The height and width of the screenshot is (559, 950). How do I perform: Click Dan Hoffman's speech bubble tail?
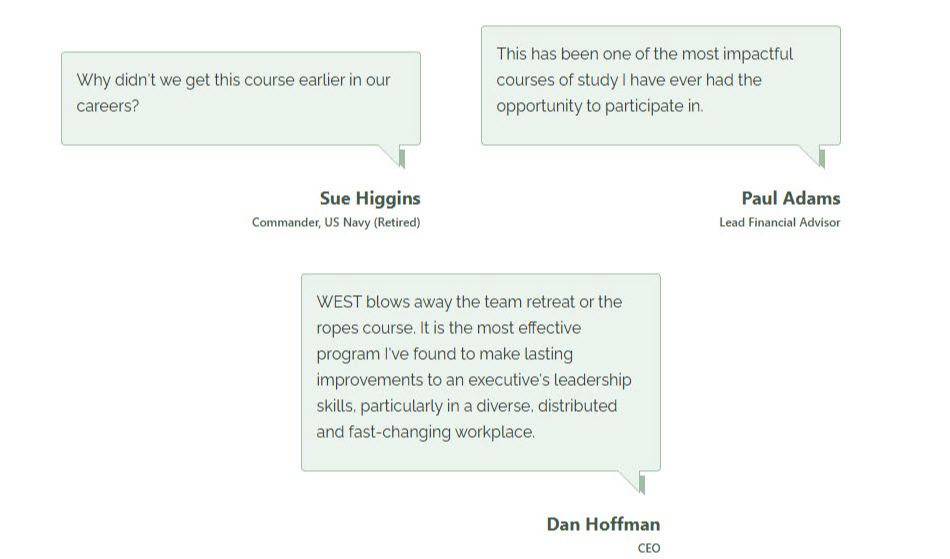point(632,483)
